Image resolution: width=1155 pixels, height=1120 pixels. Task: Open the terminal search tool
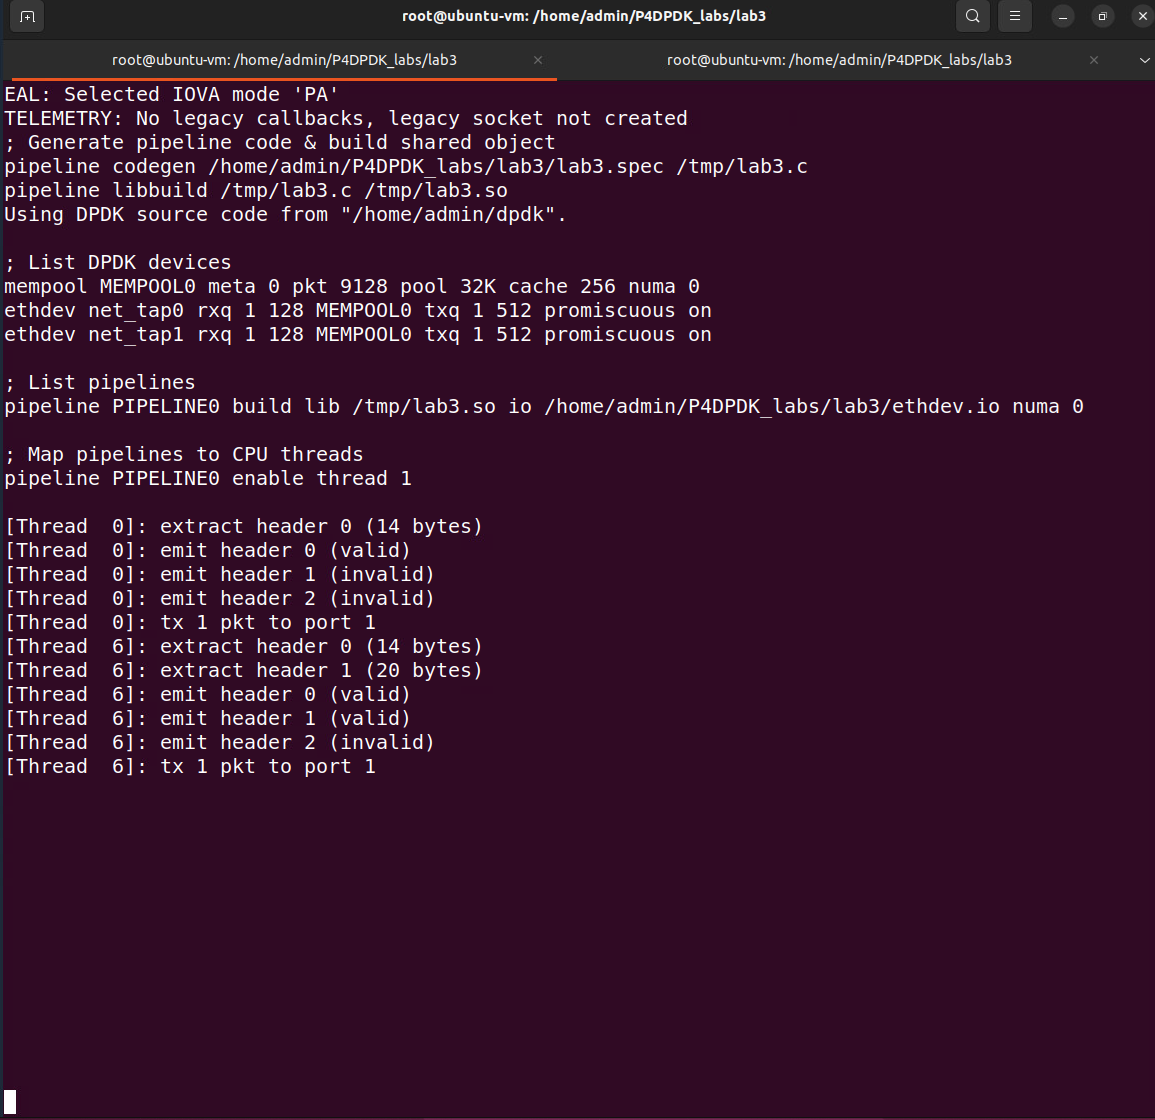pyautogui.click(x=972, y=16)
